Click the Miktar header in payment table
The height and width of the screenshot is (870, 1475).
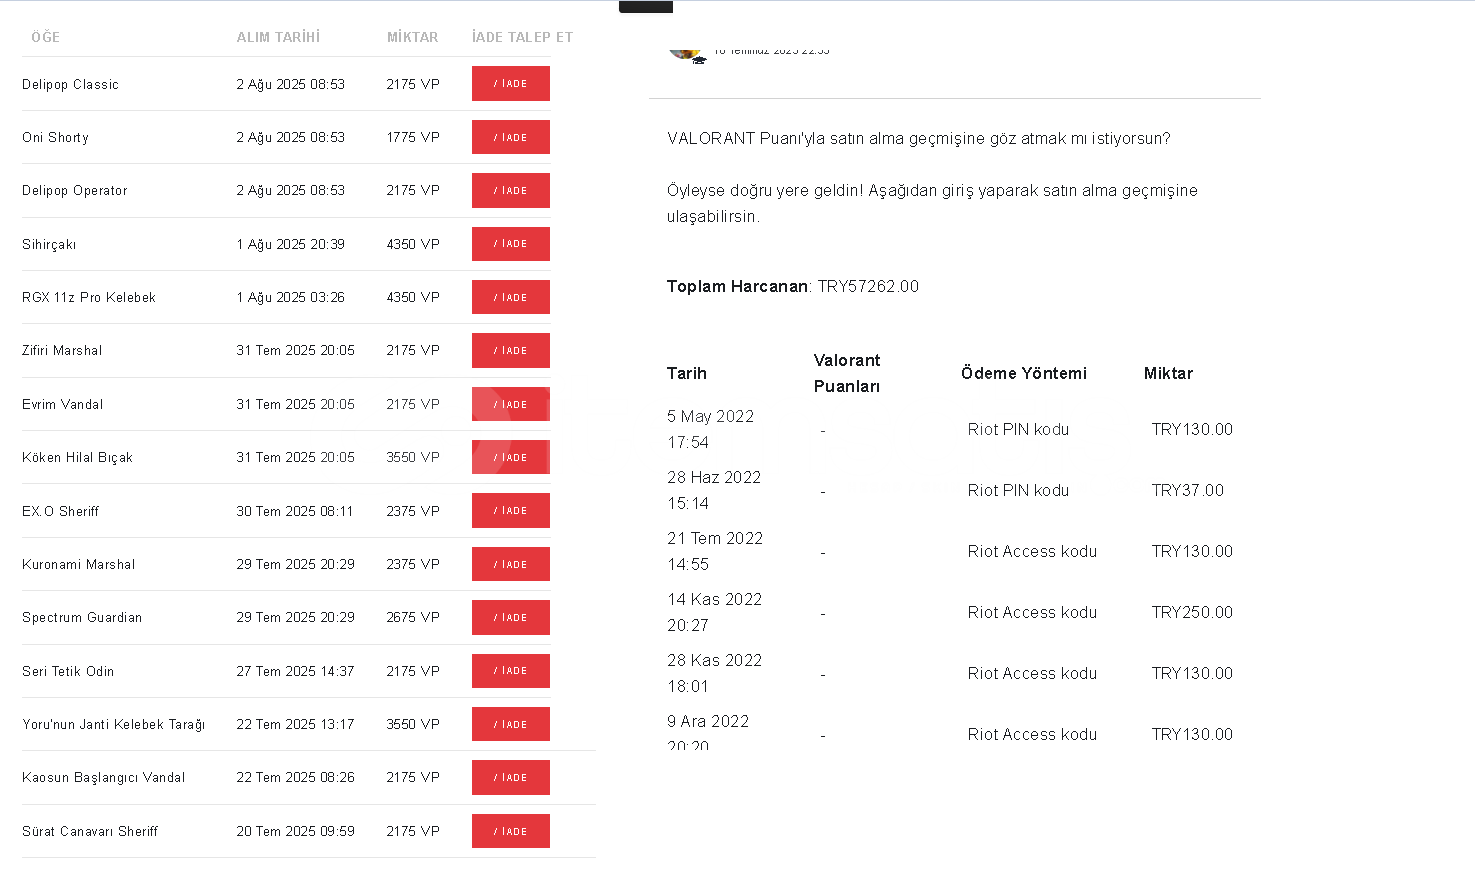click(1168, 373)
